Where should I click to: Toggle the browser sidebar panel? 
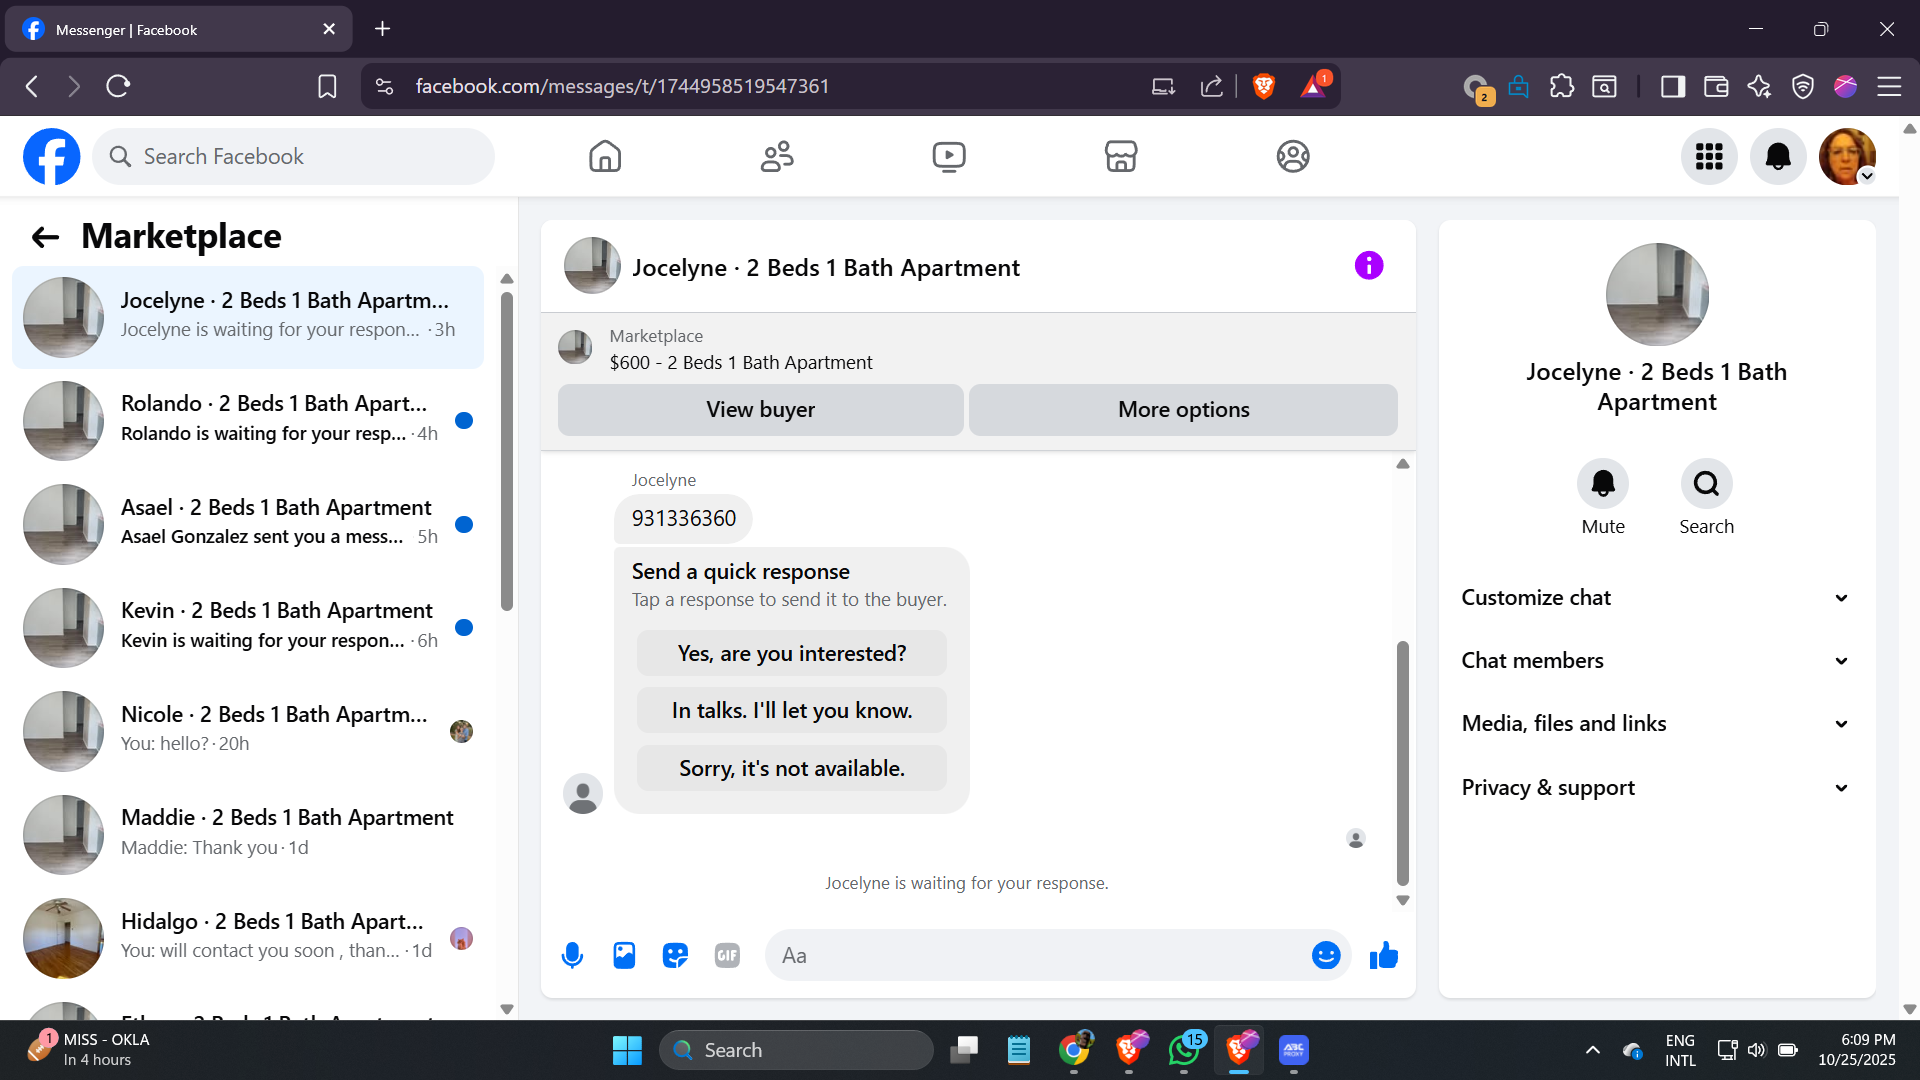pos(1672,87)
